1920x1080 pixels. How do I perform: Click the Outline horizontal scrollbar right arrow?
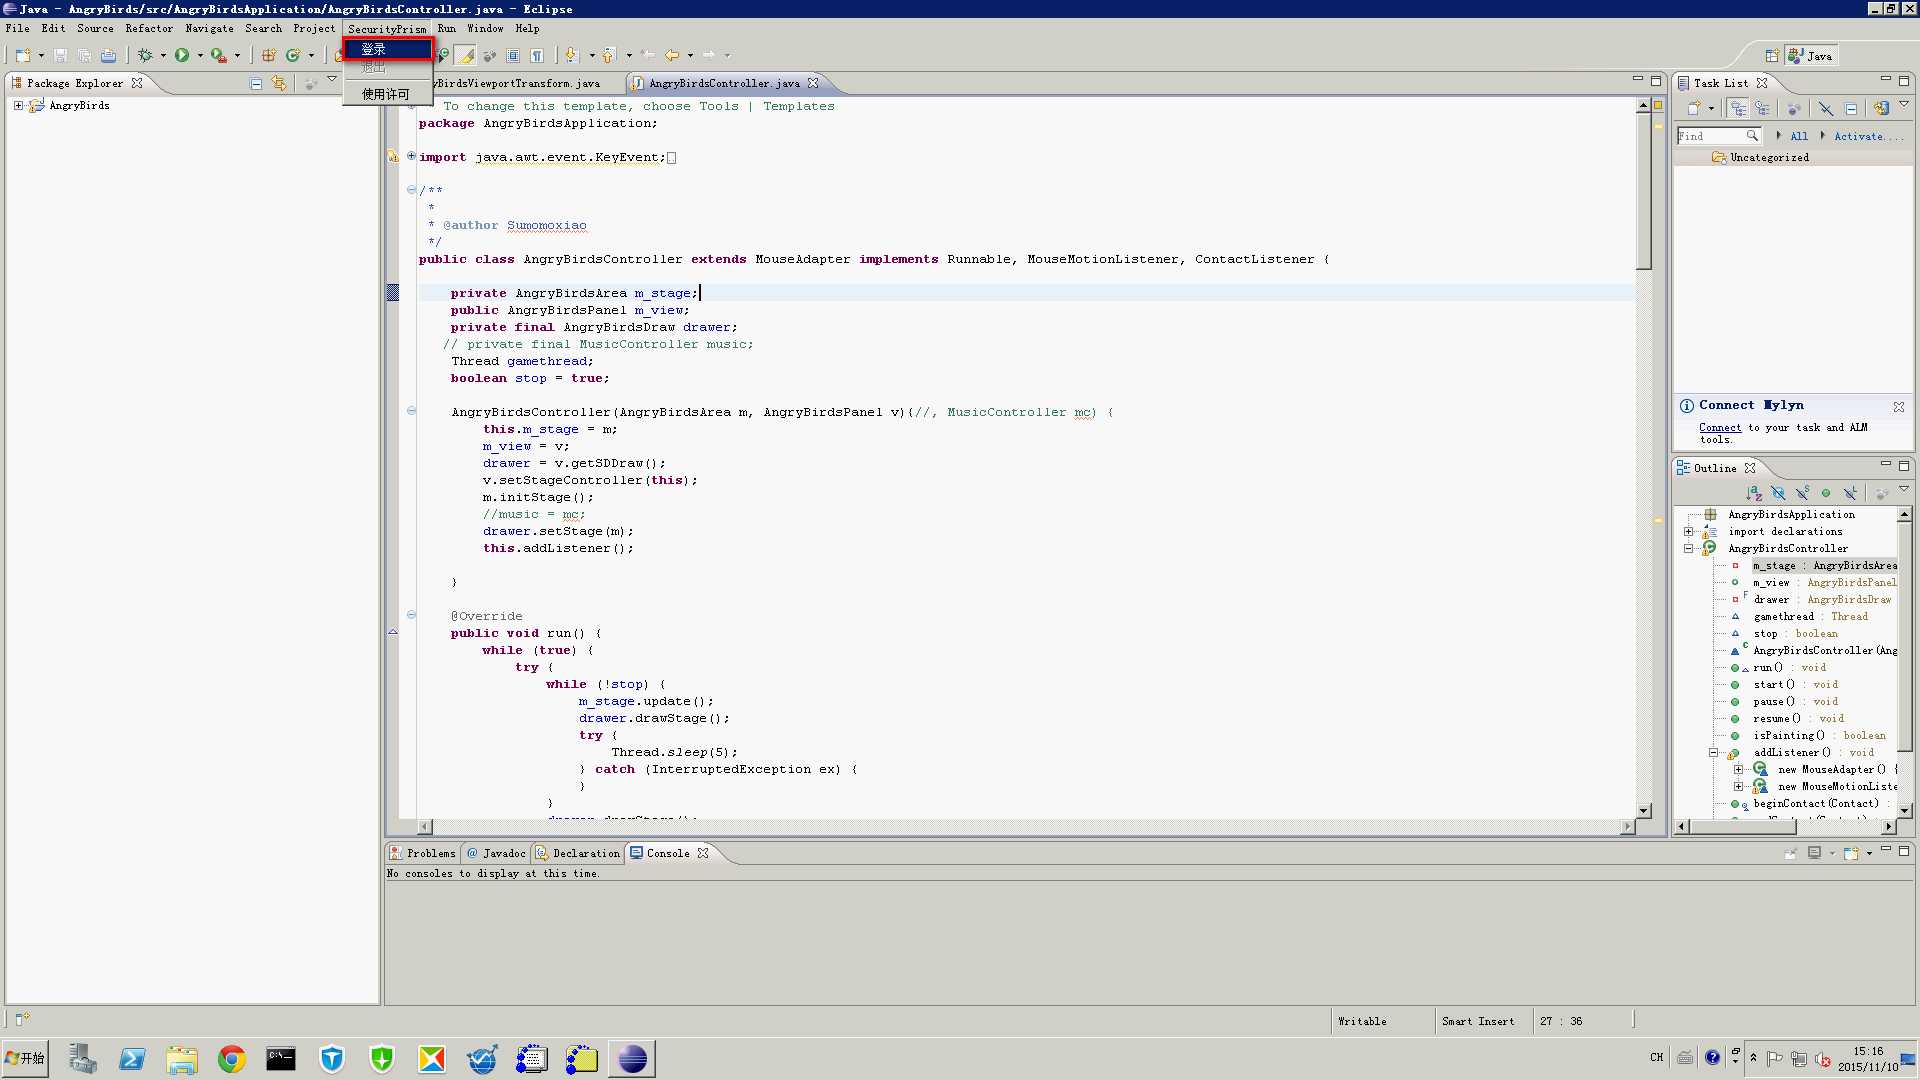pos(1888,826)
